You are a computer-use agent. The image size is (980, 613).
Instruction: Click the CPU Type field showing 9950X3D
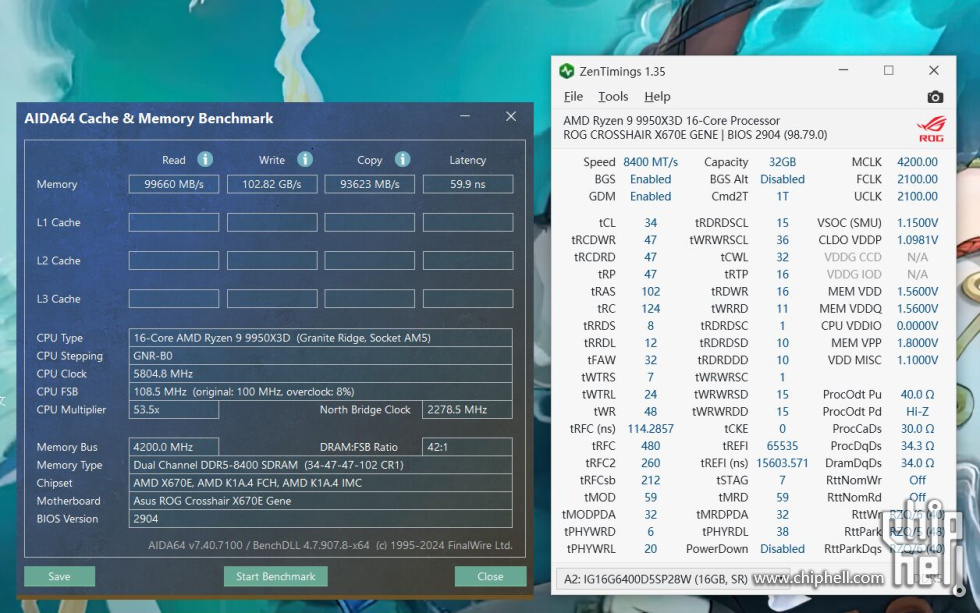coord(321,337)
